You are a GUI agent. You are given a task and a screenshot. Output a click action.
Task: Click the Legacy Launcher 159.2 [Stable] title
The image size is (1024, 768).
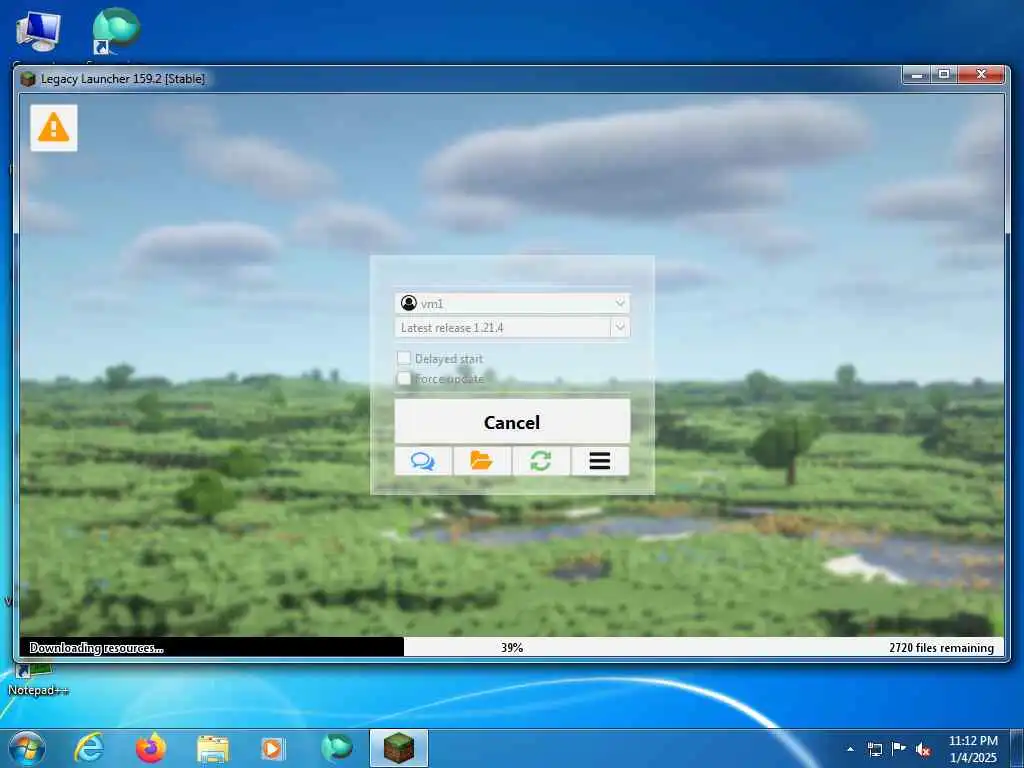click(x=123, y=79)
